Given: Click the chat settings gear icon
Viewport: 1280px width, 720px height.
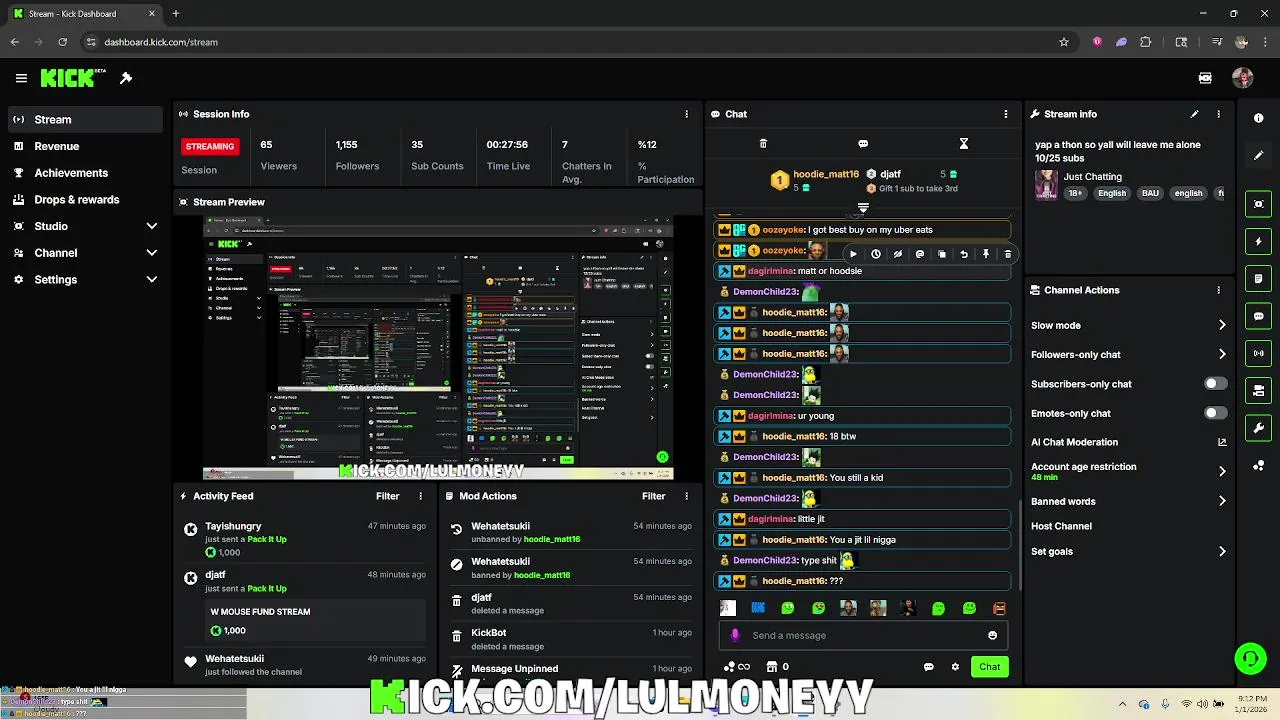Looking at the screenshot, I should 955,667.
